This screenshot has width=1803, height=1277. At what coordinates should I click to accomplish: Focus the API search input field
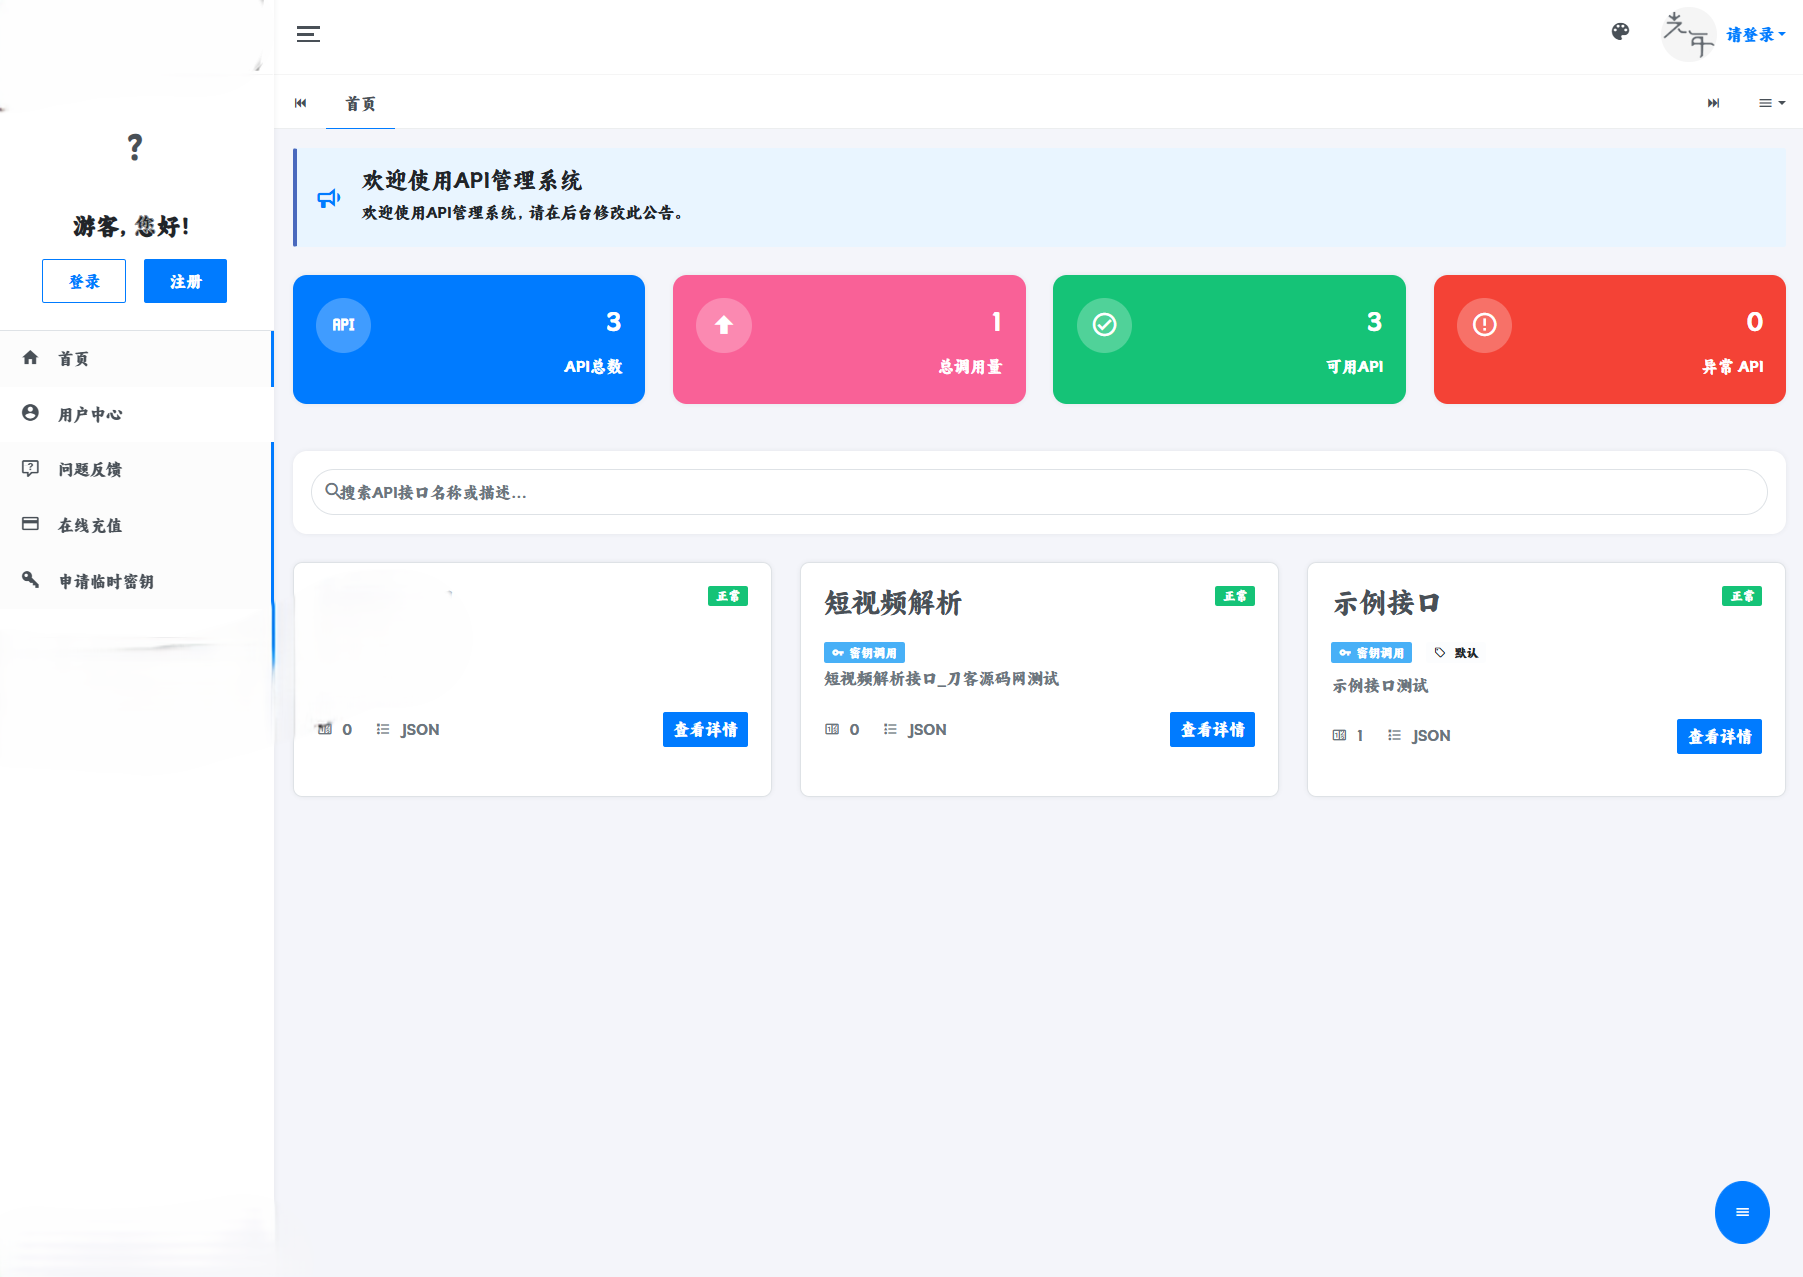[1039, 492]
